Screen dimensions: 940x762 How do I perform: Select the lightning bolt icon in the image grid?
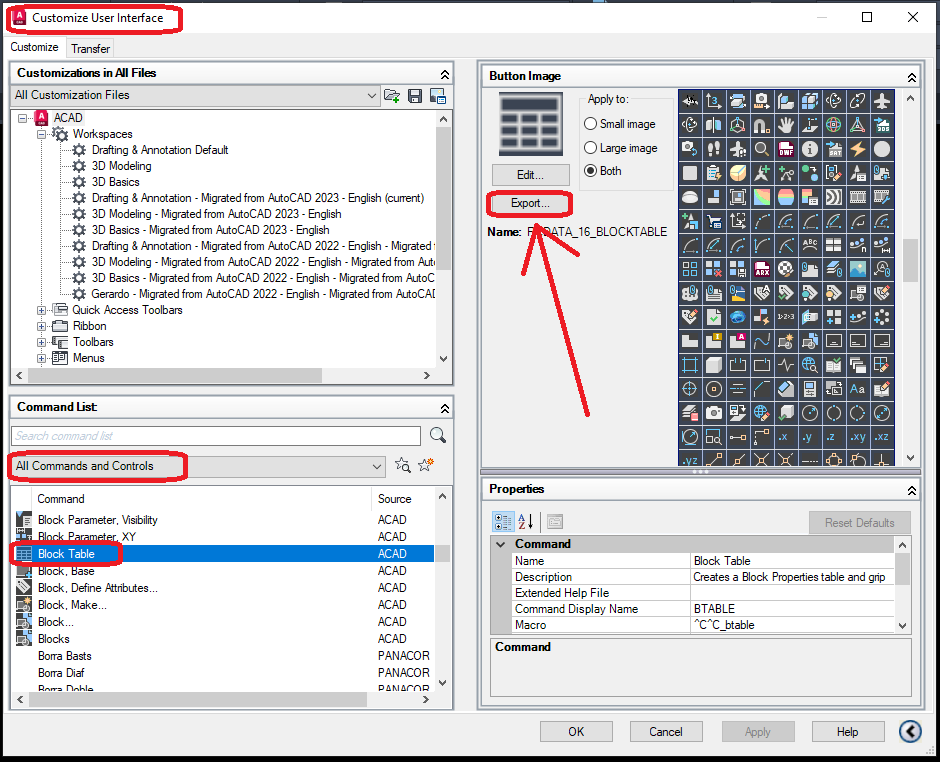[x=858, y=149]
